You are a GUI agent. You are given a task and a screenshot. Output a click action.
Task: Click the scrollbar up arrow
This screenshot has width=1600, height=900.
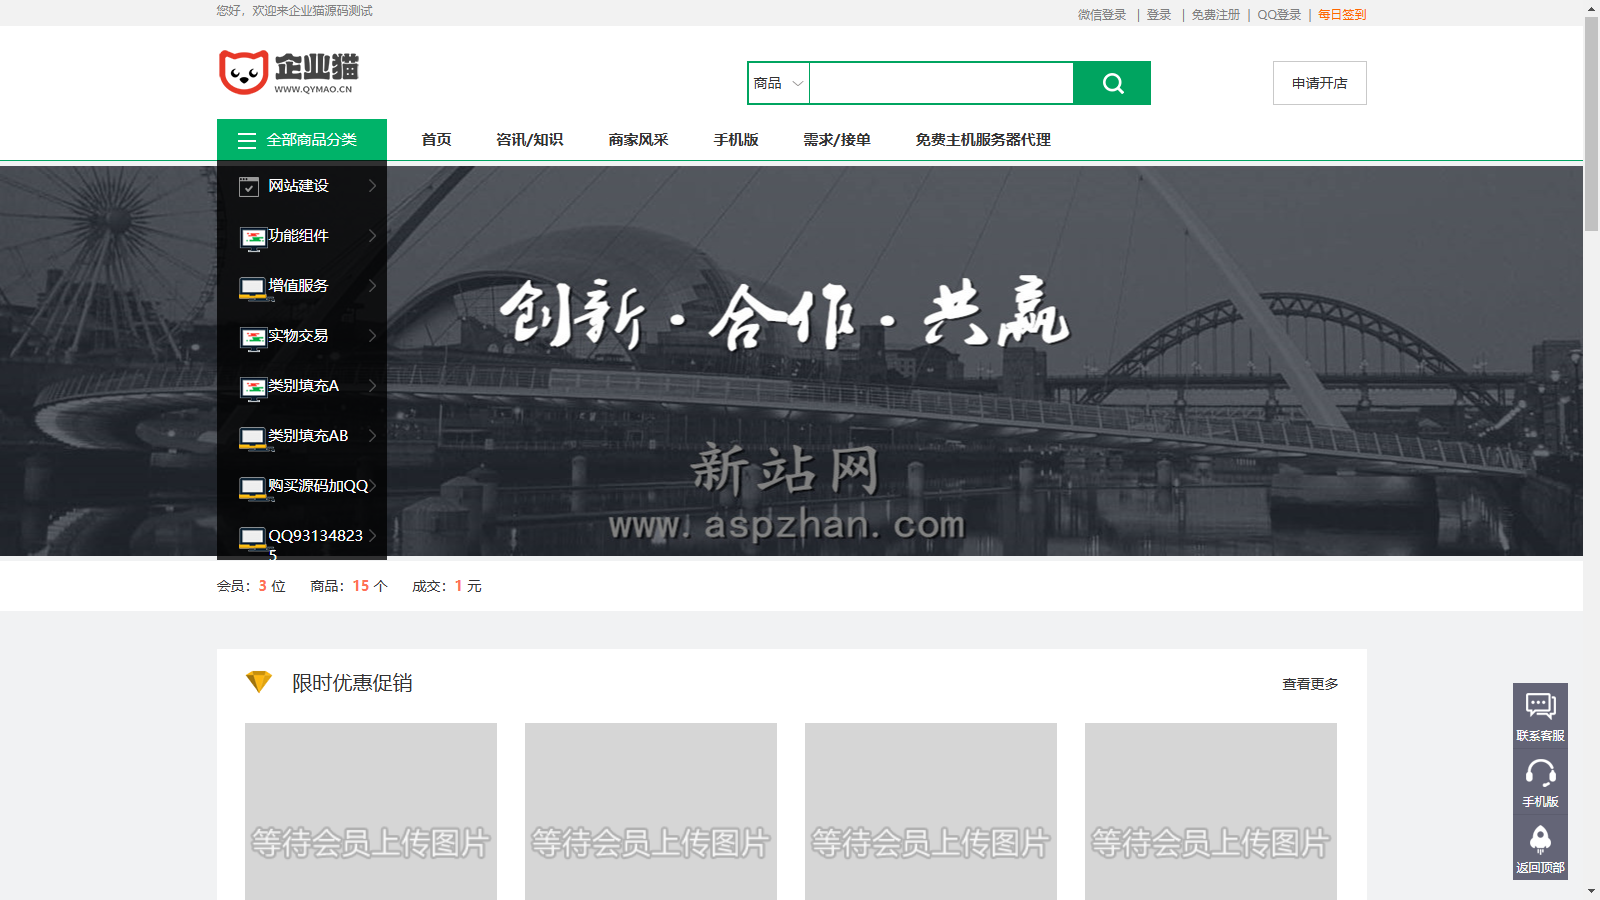1591,8
